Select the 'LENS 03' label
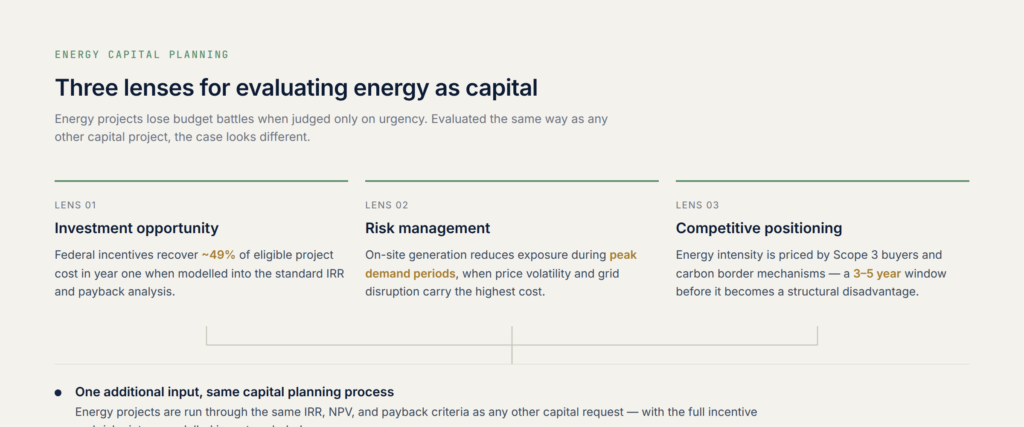Image resolution: width=1024 pixels, height=427 pixels. (x=697, y=205)
